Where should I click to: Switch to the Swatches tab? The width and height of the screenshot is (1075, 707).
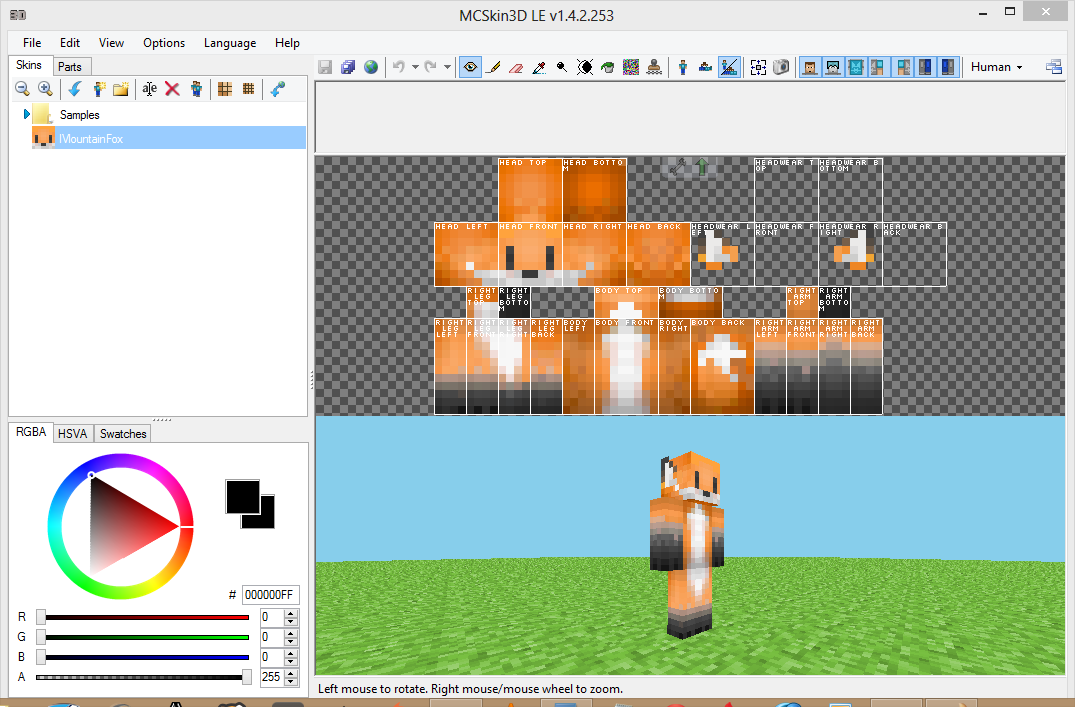123,434
